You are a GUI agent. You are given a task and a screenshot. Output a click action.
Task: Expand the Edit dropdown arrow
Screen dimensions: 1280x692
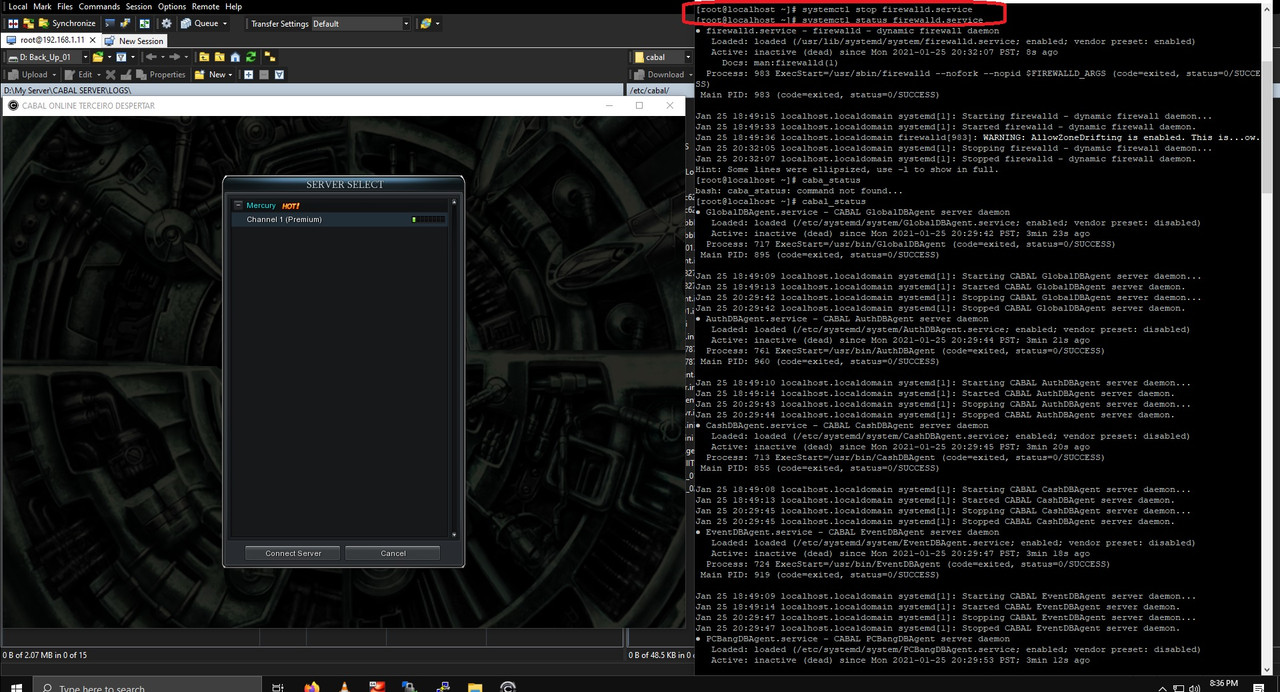(99, 74)
